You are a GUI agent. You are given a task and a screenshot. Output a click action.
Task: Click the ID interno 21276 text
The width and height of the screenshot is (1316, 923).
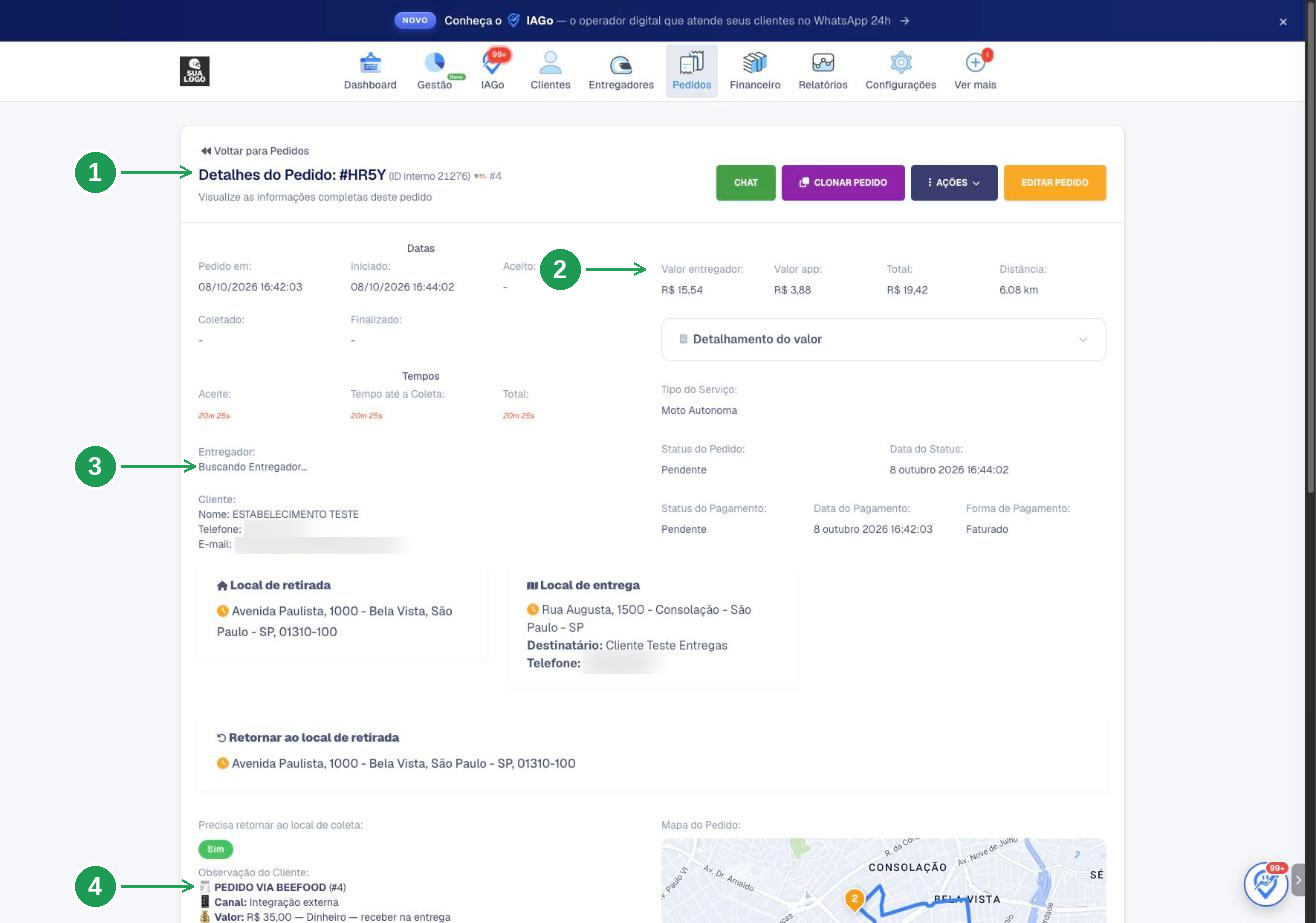coord(430,176)
